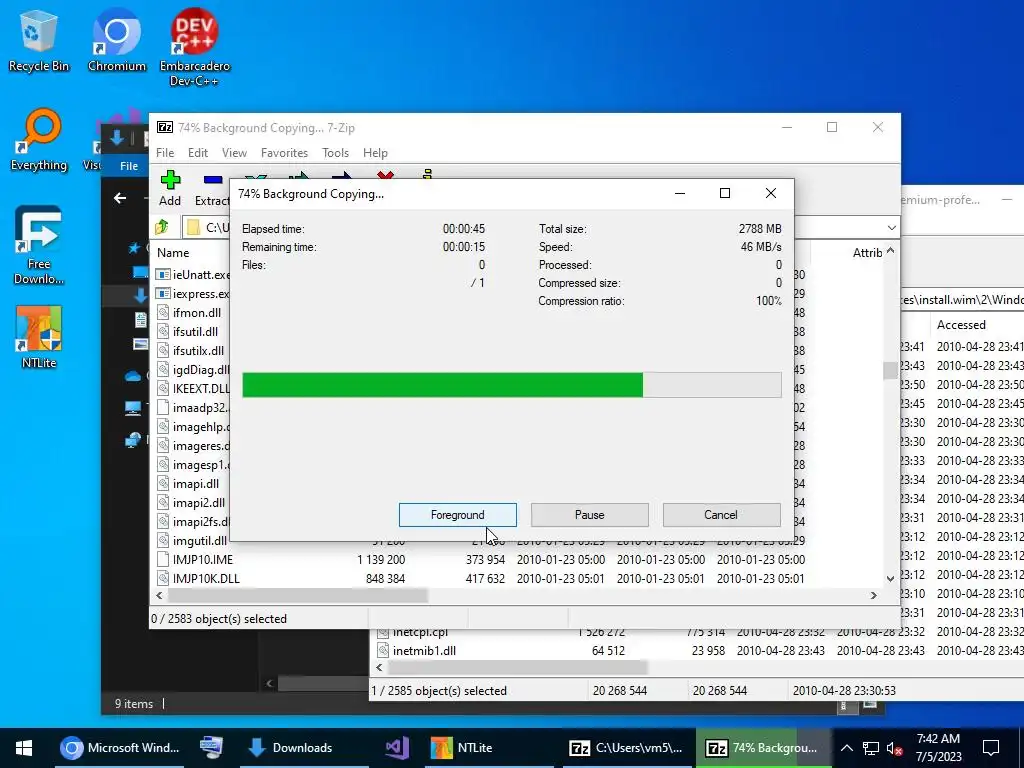Click the OneDrive cloud icon in Explorer sidebar
Viewport: 1024px width, 768px height.
pos(133,376)
